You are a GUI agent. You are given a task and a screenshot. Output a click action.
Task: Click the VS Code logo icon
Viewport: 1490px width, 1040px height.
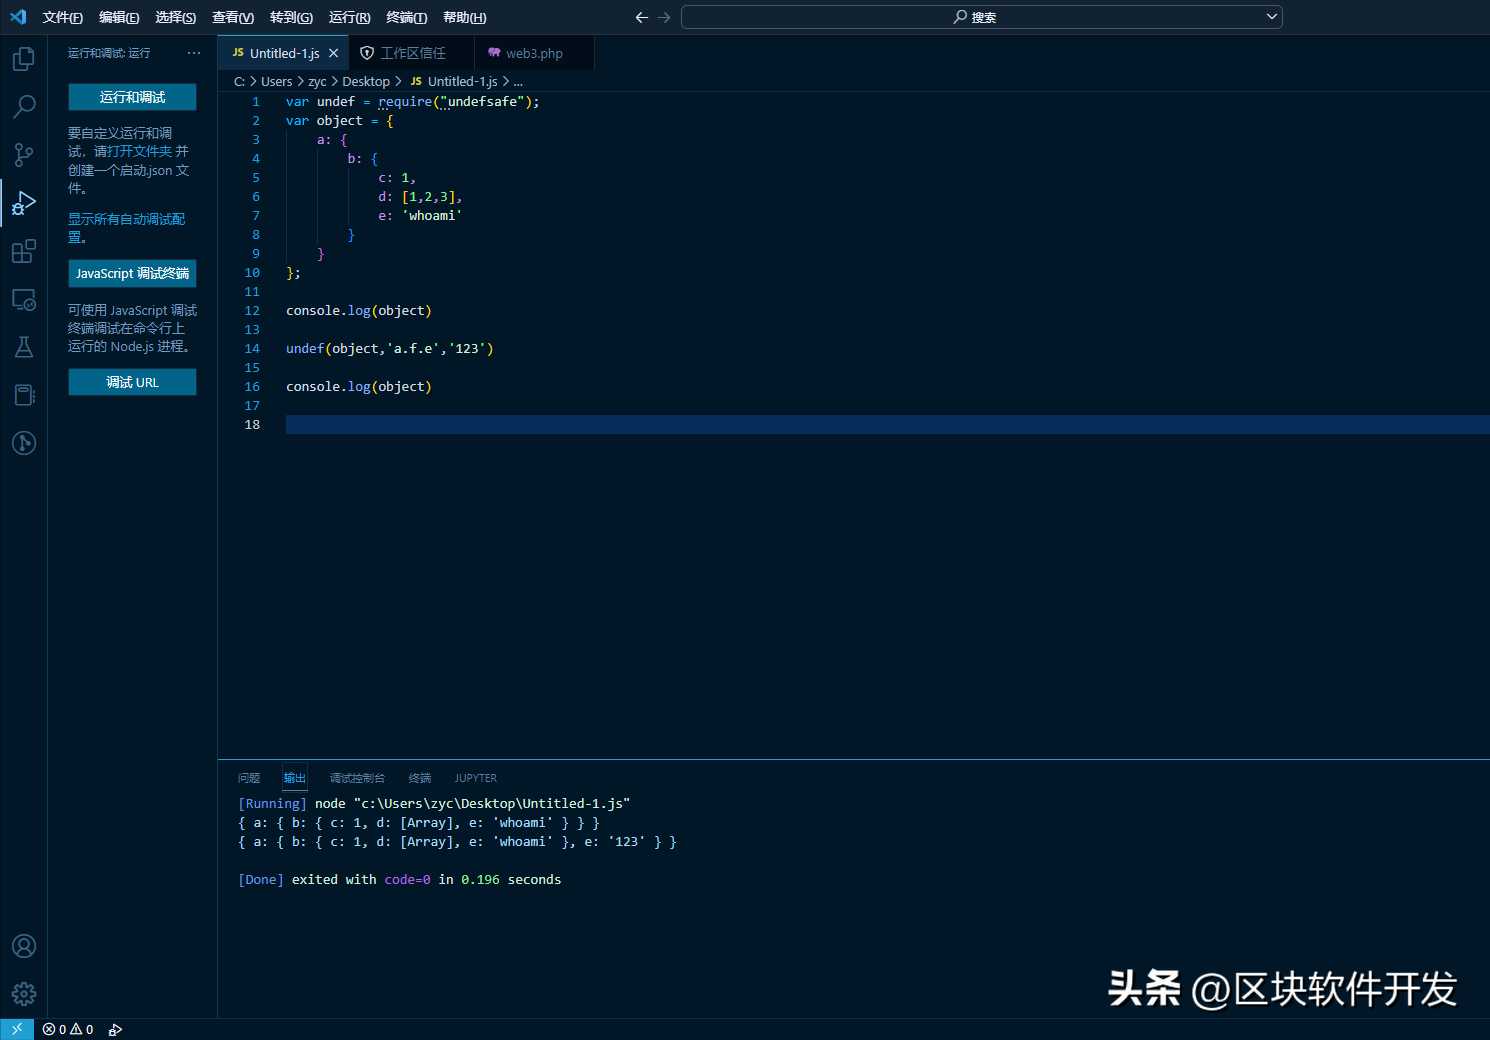tap(18, 17)
